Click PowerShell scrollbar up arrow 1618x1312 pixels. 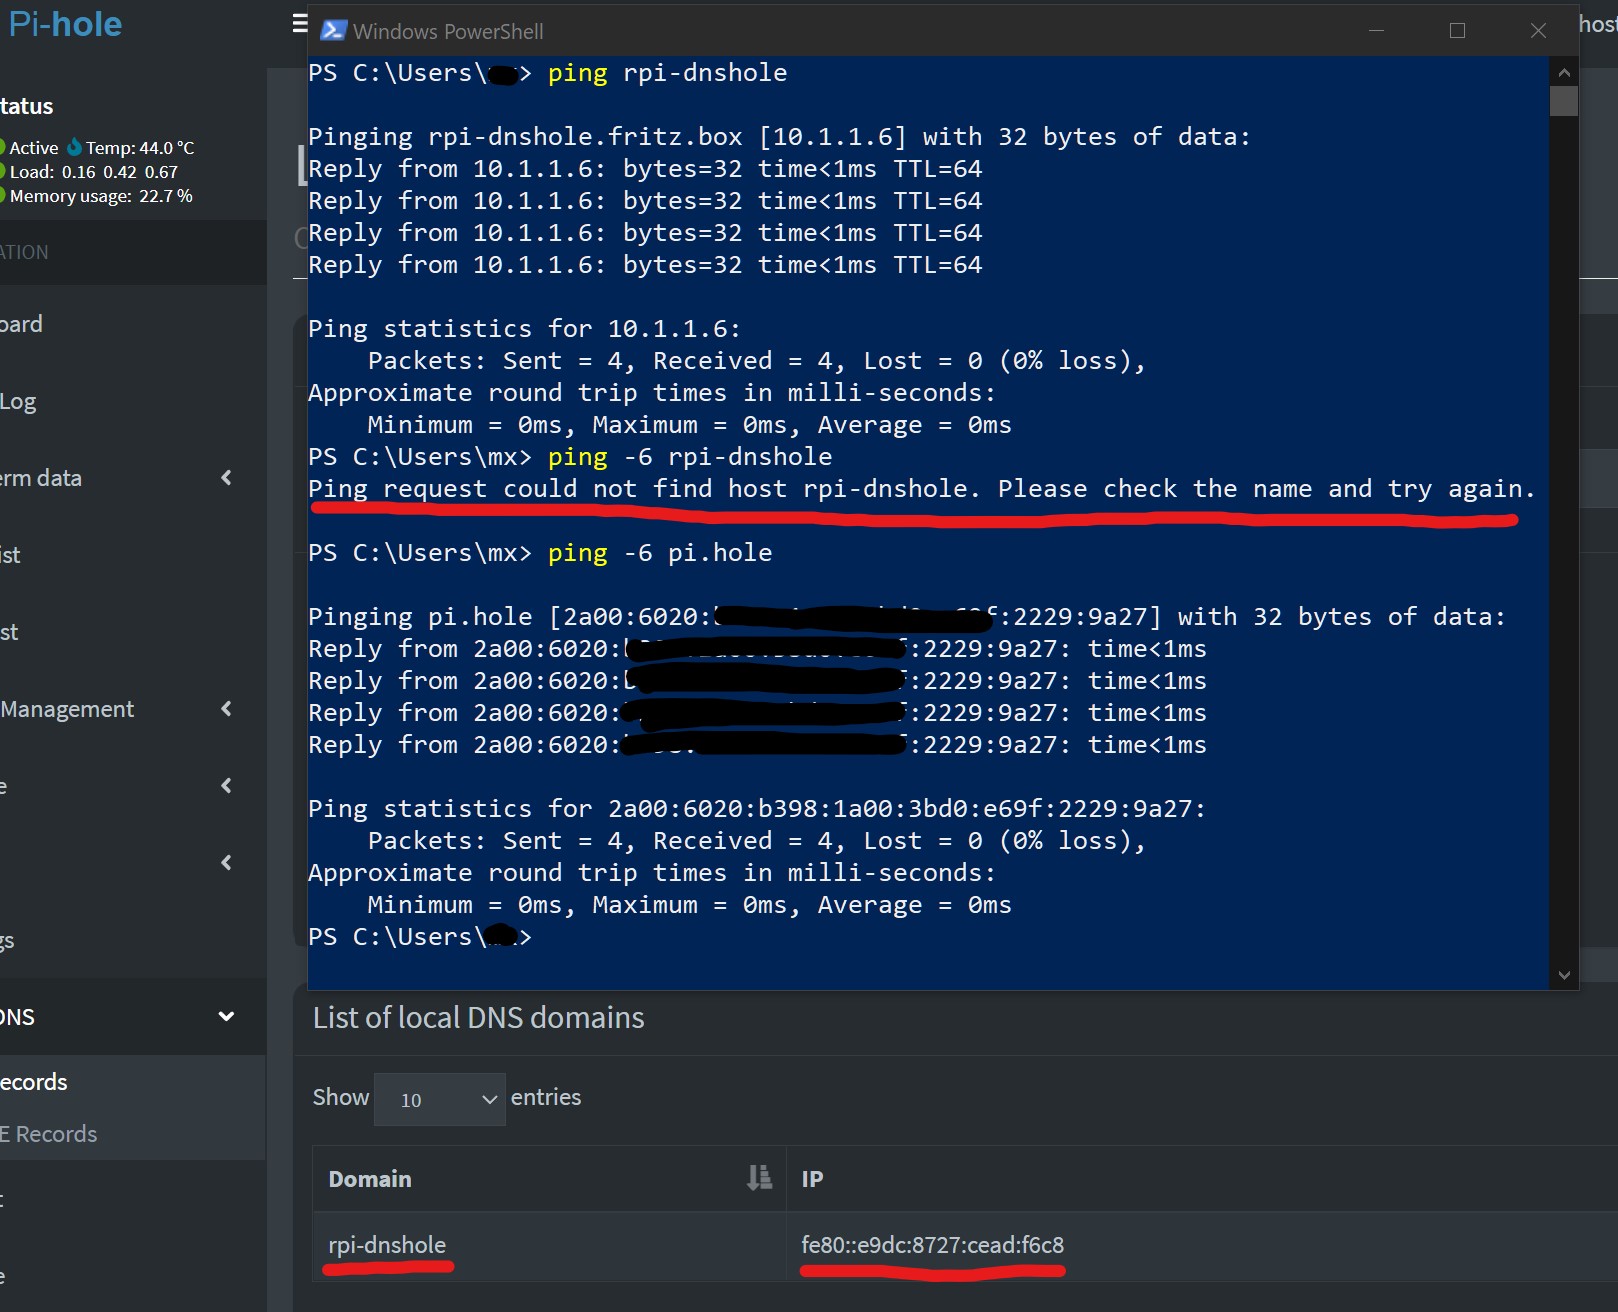(x=1564, y=72)
